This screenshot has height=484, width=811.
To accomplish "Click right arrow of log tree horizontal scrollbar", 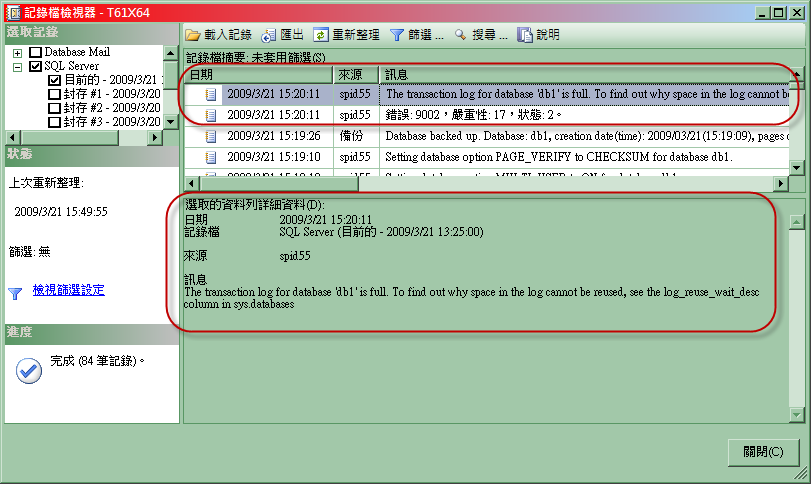I will coord(154,138).
